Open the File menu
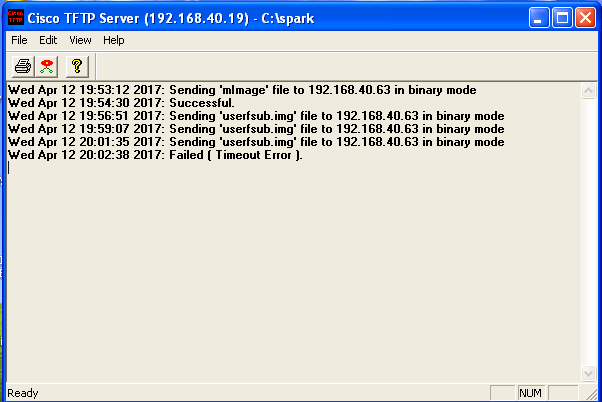 point(19,40)
